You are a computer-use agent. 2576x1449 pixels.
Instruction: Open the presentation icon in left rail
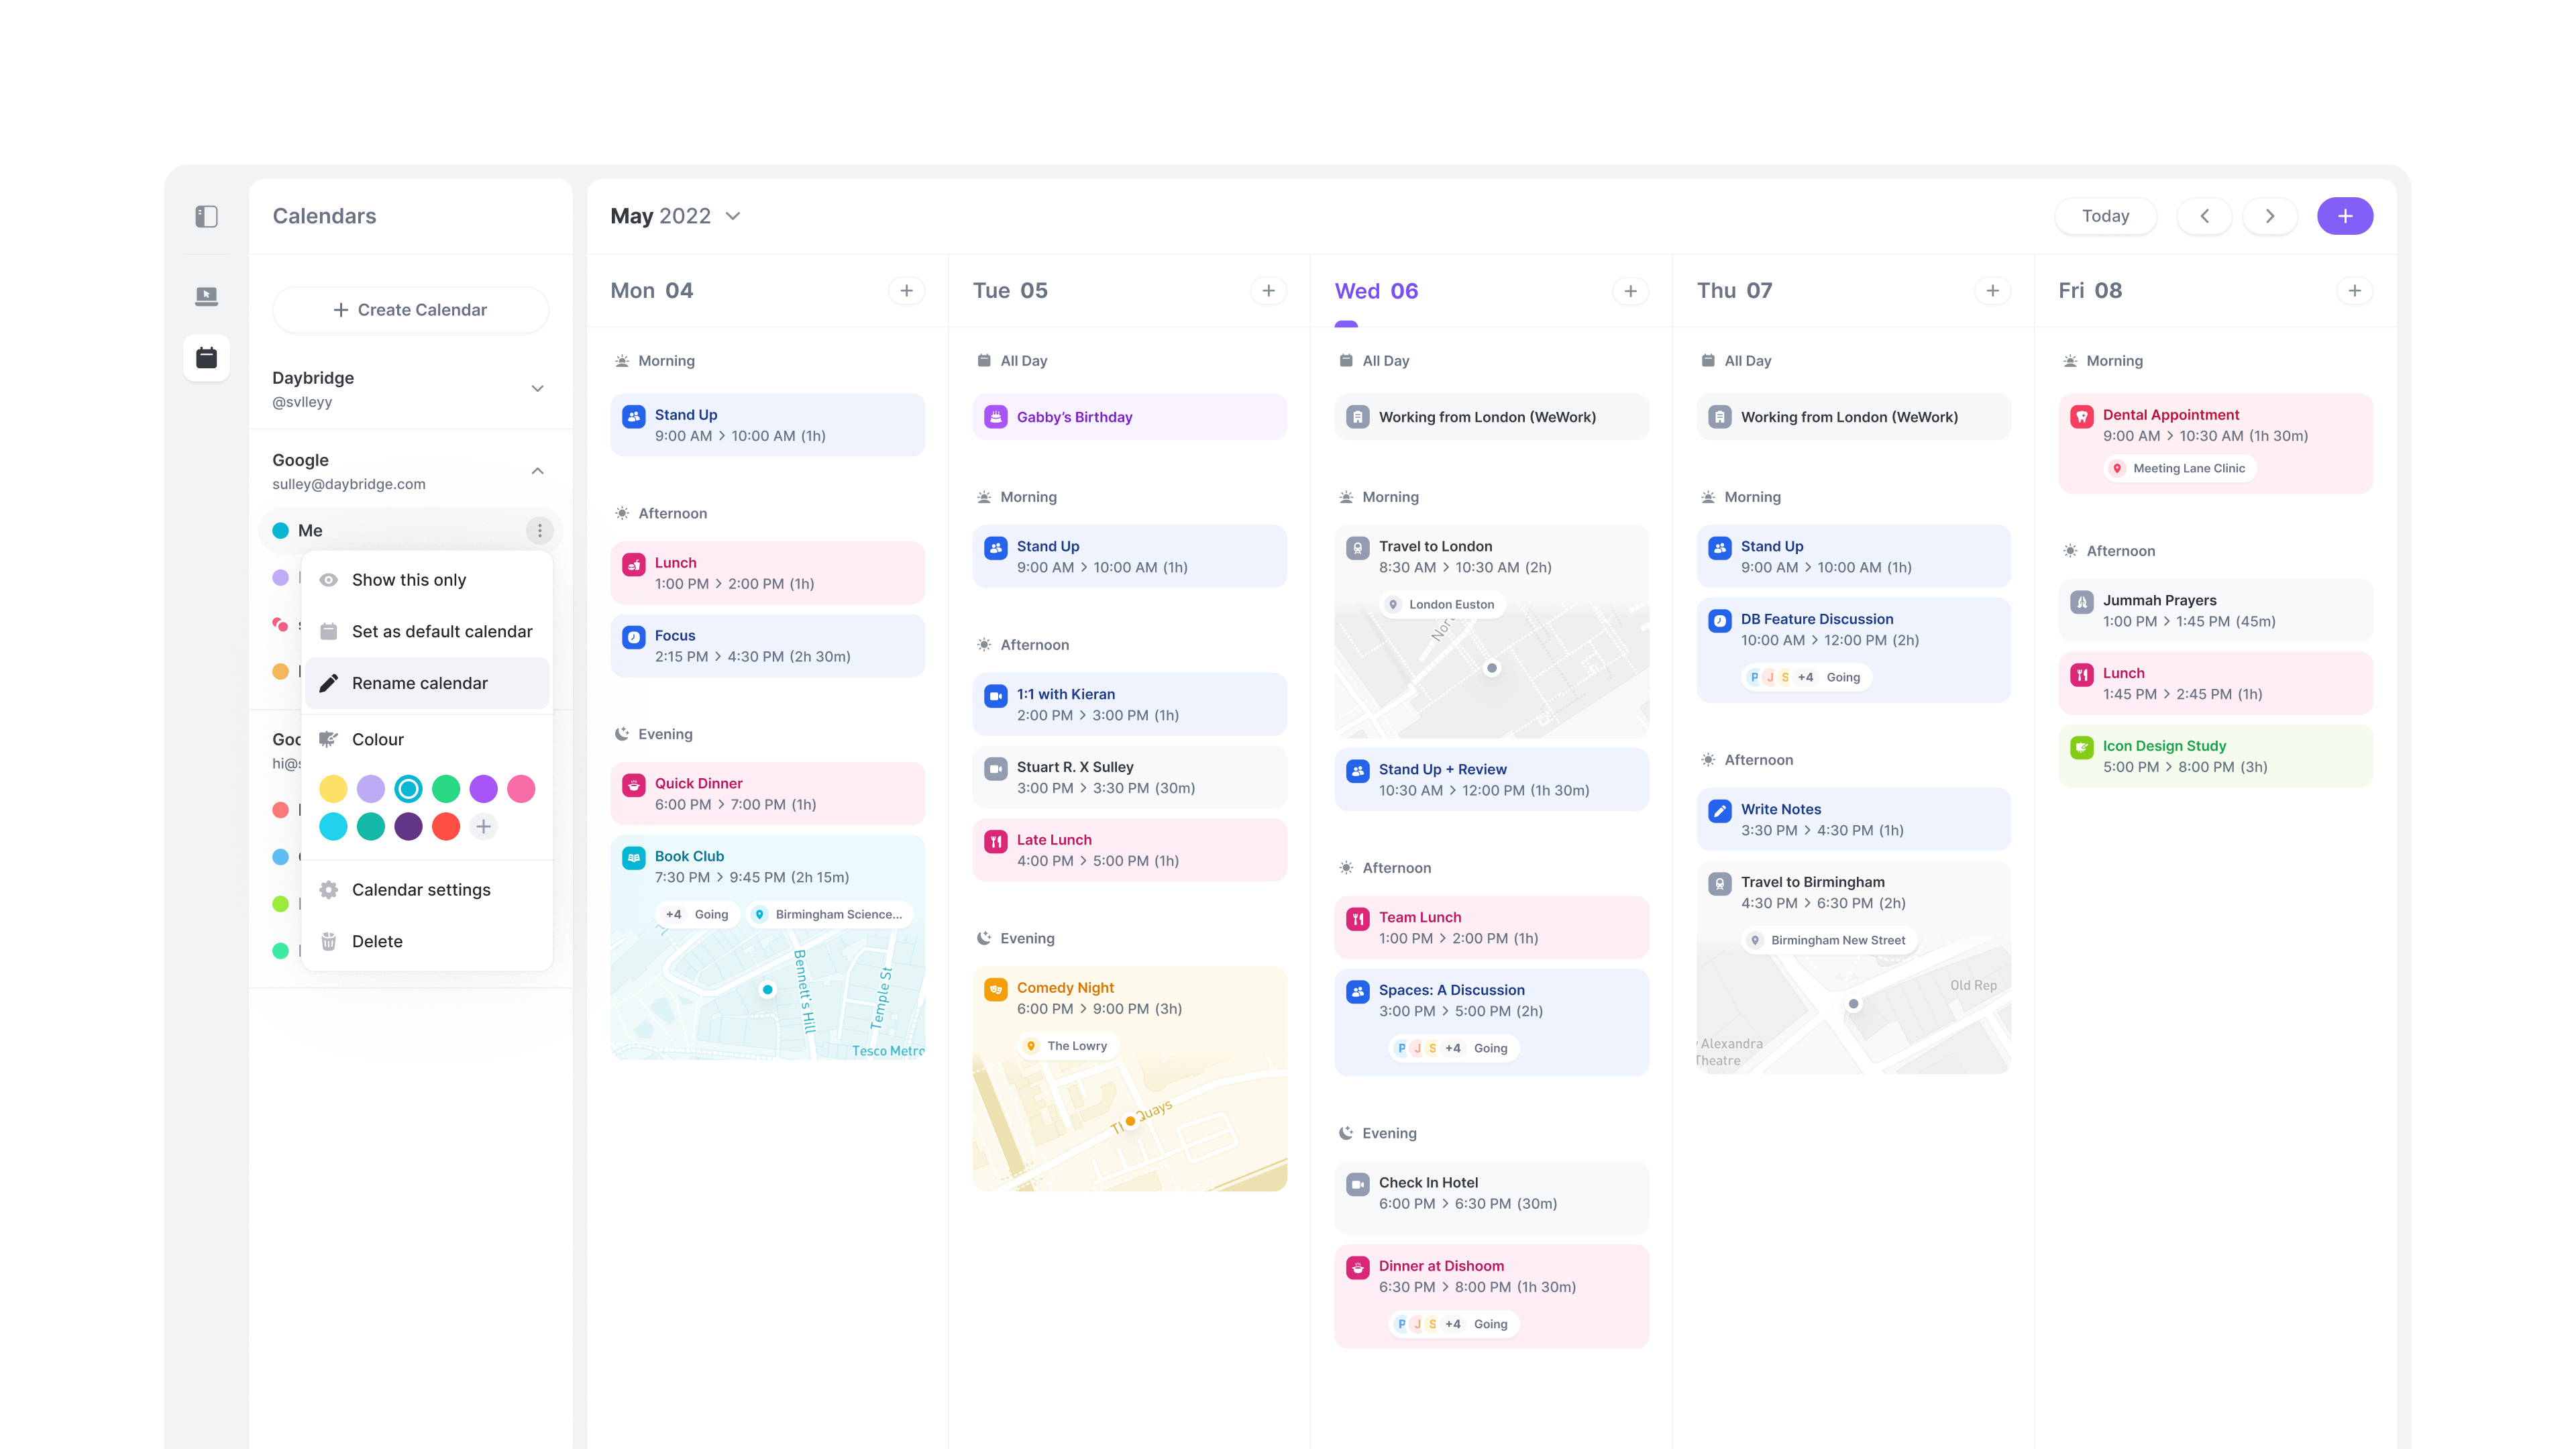(x=206, y=296)
